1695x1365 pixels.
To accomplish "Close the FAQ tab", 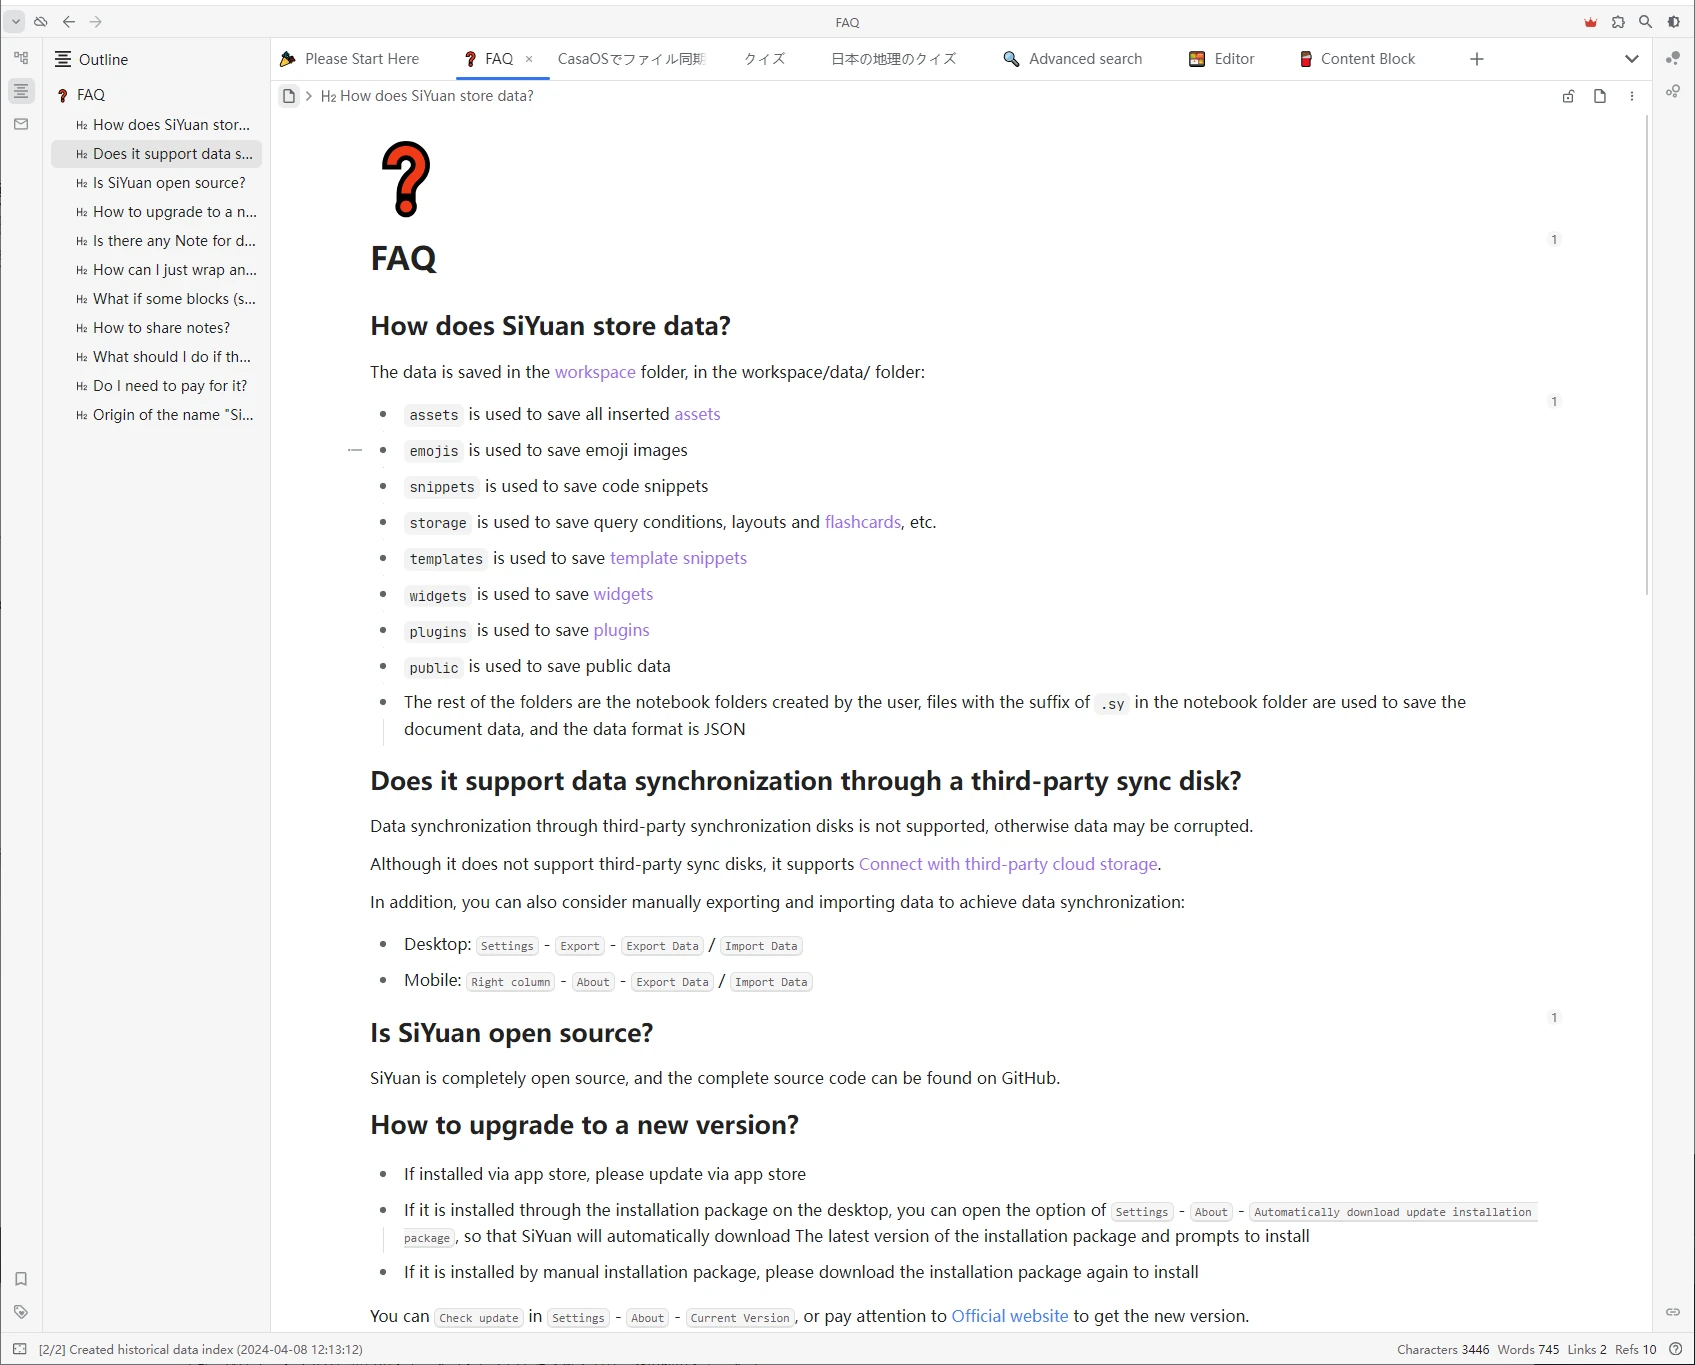I will [x=529, y=59].
